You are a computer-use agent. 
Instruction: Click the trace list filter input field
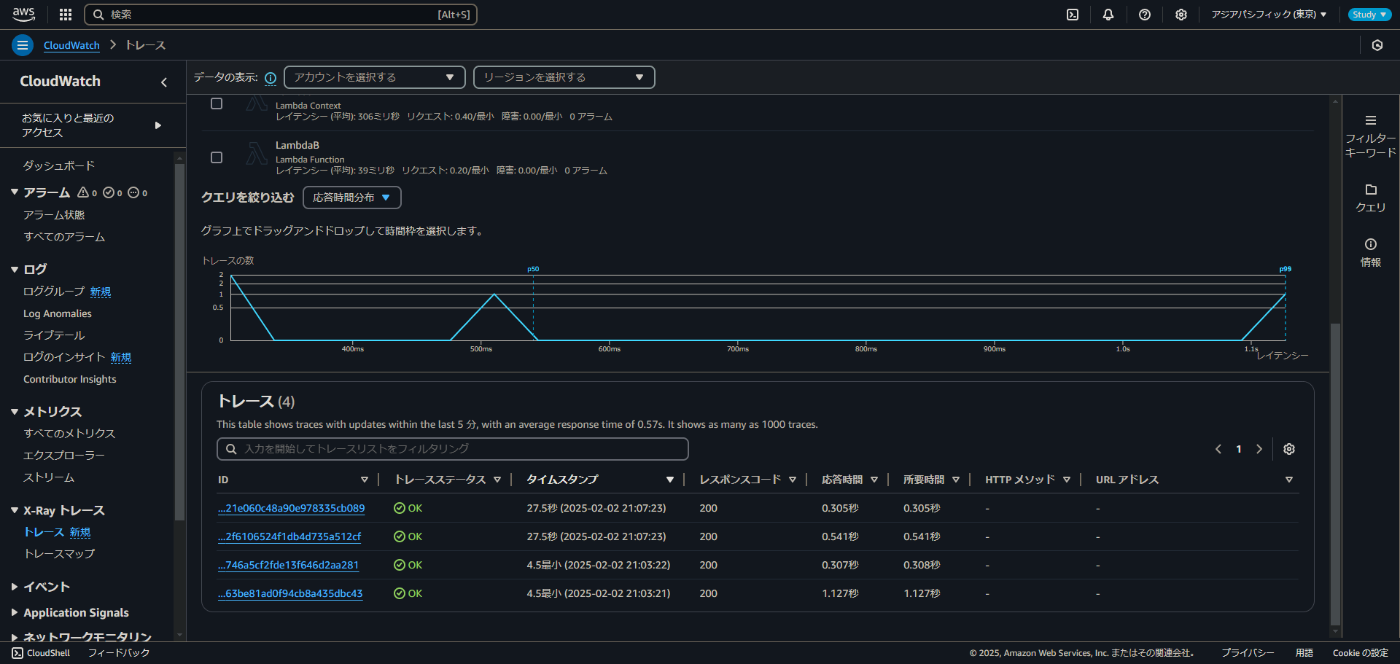(453, 449)
